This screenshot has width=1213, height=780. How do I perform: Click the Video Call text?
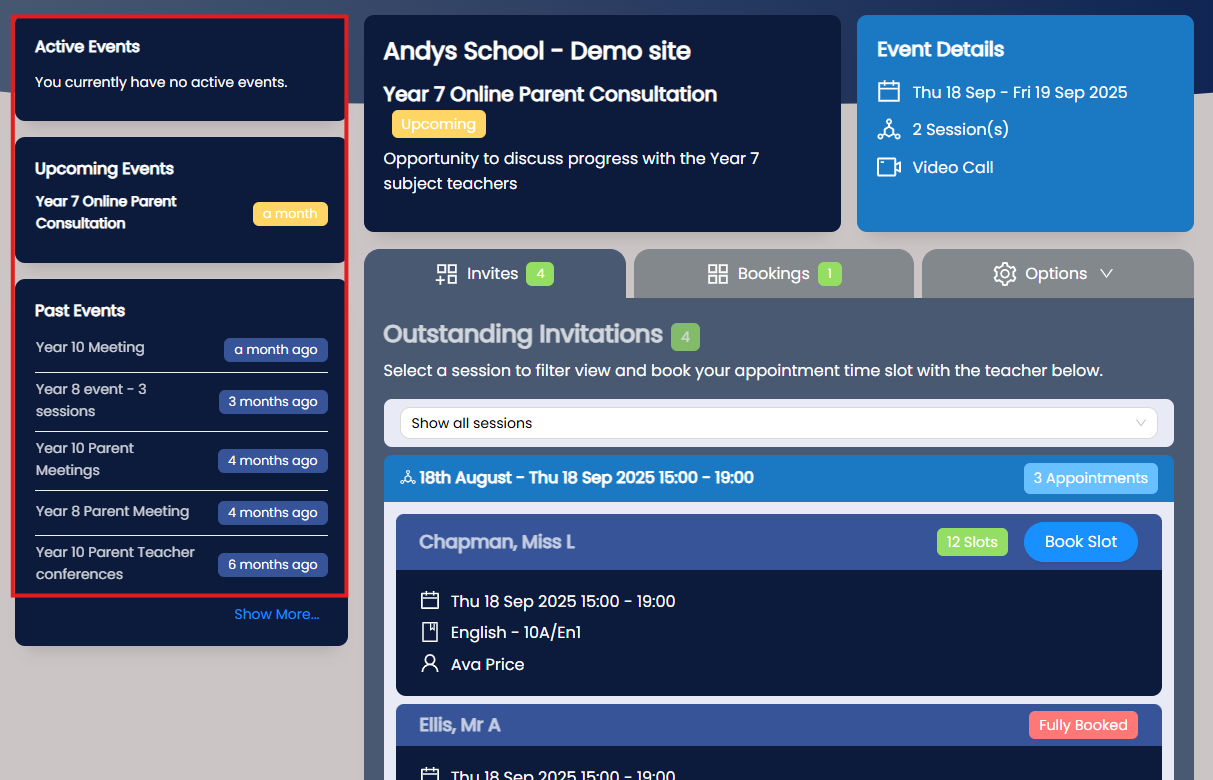pyautogui.click(x=953, y=168)
